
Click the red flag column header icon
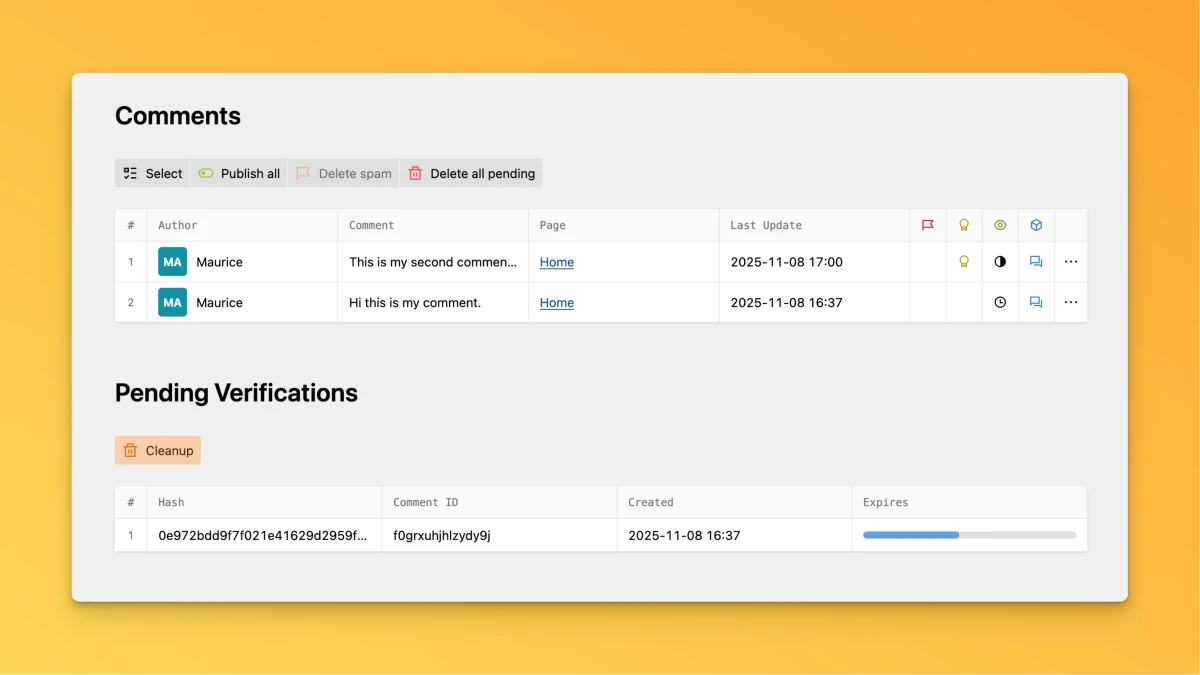(x=928, y=225)
